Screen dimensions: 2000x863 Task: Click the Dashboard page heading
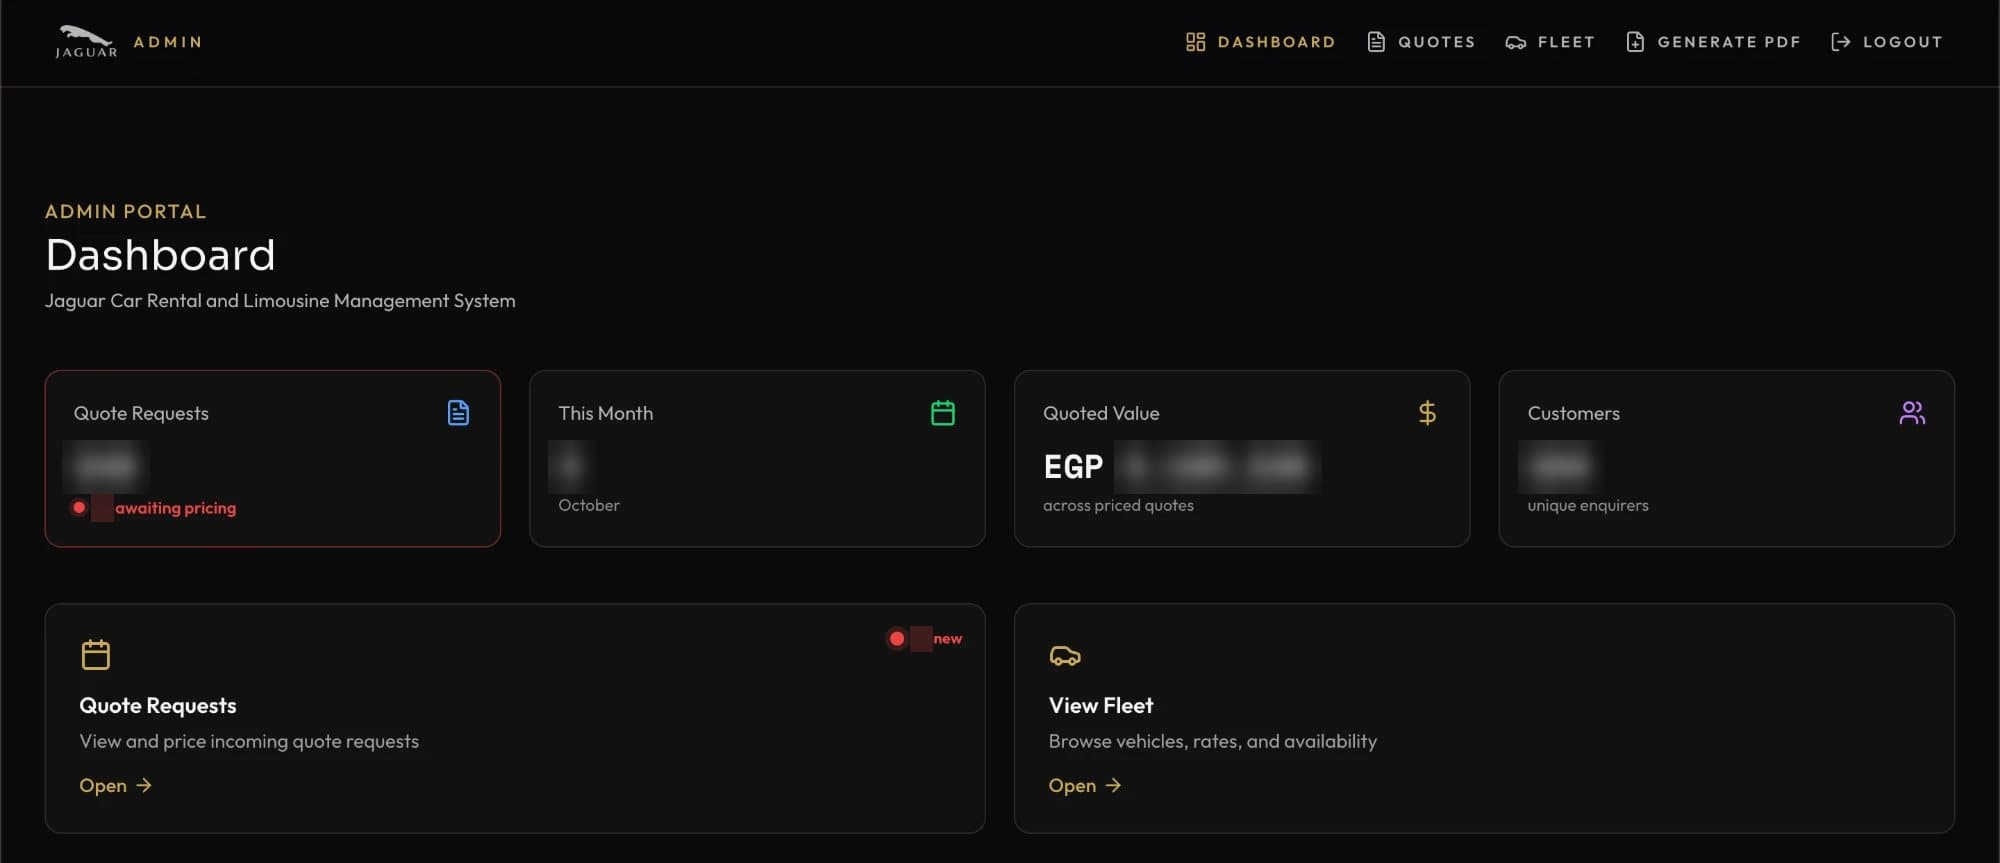160,255
